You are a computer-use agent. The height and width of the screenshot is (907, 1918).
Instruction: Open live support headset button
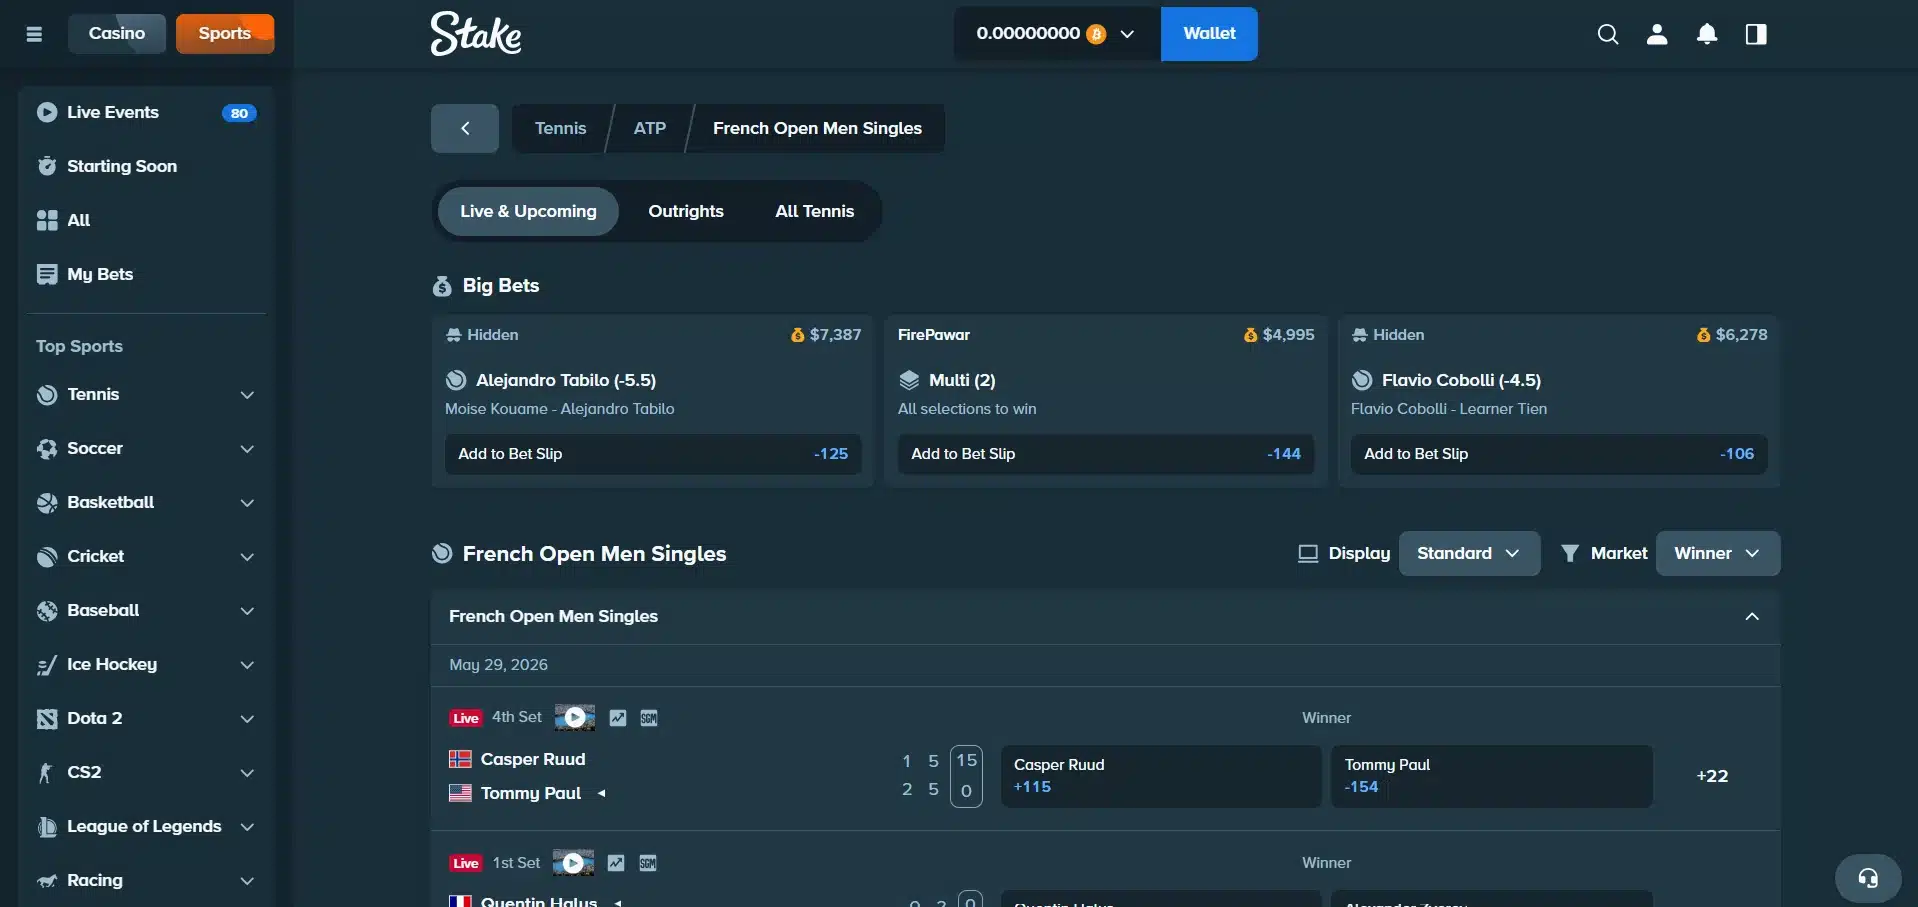click(x=1868, y=878)
